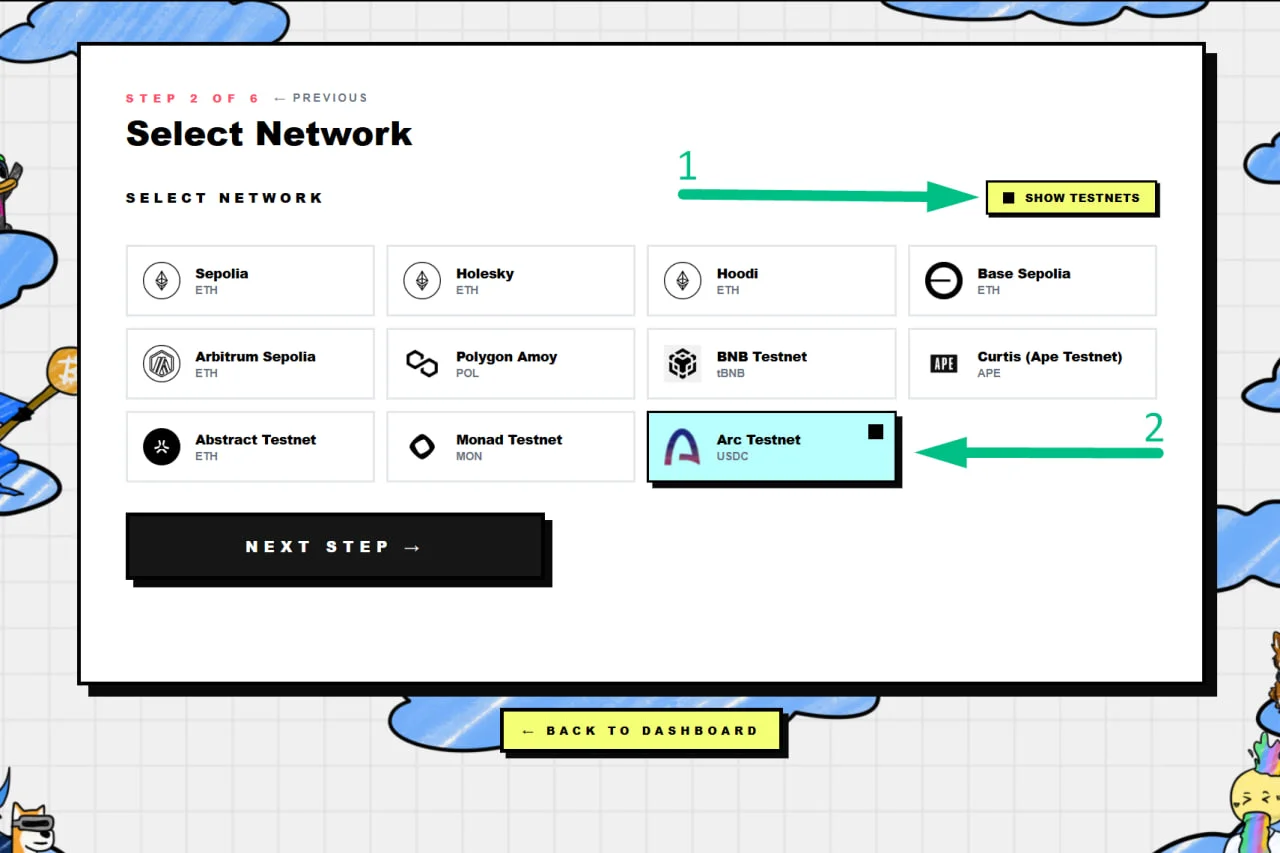Screen dimensions: 1280x853
Task: Click the POL currency label
Action: [x=467, y=373]
